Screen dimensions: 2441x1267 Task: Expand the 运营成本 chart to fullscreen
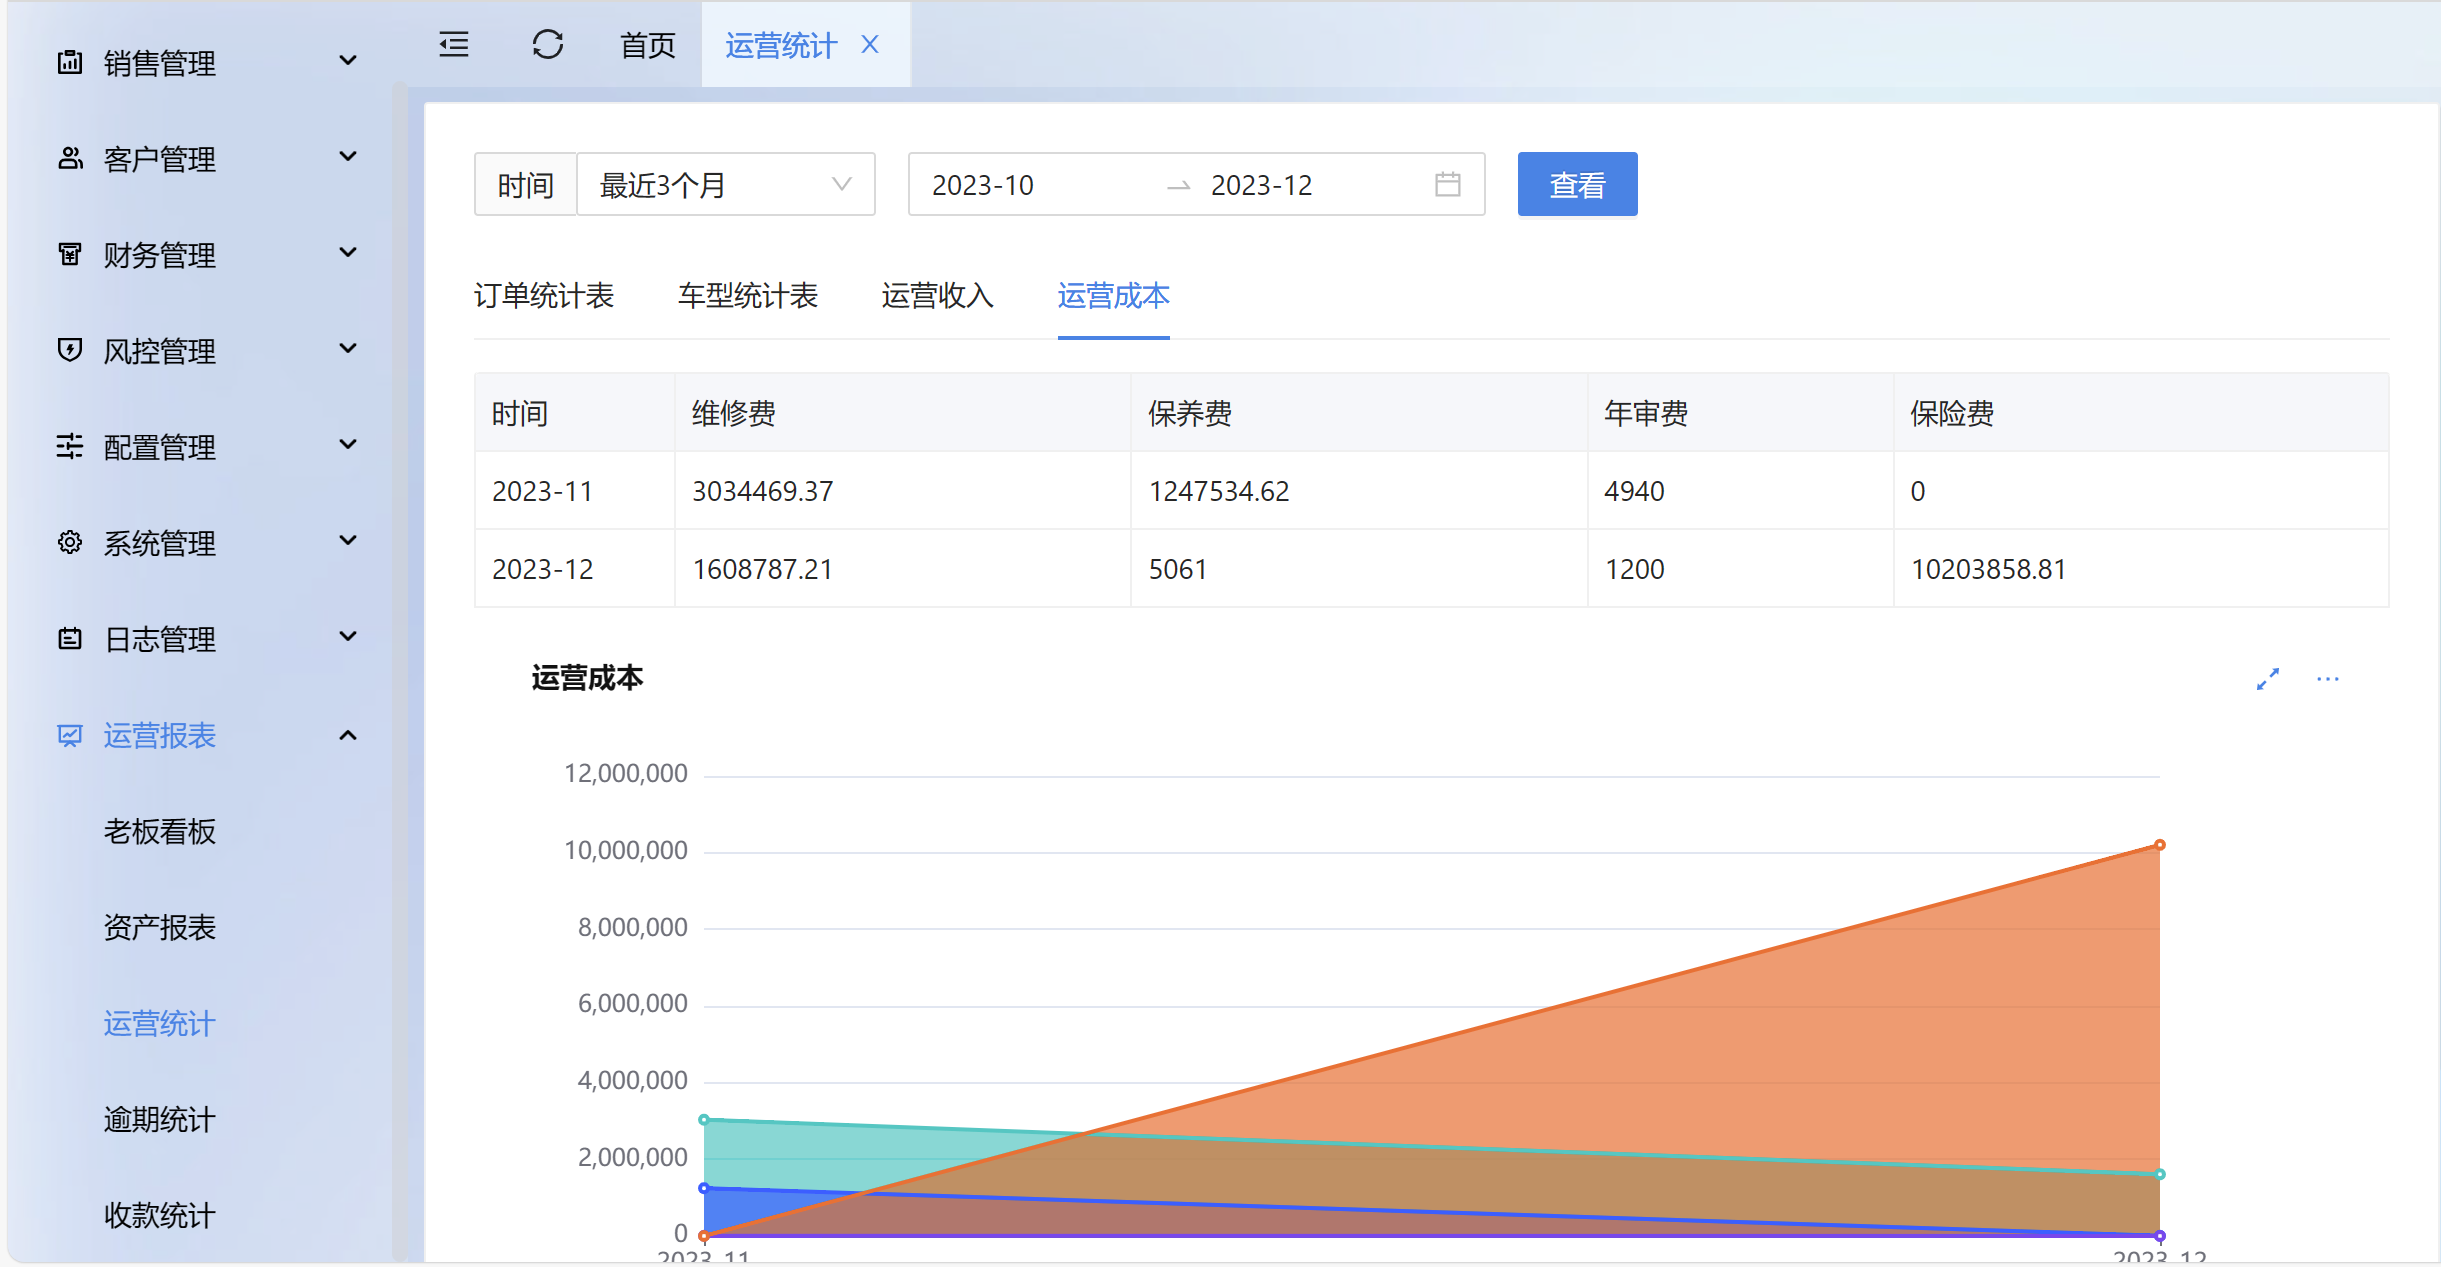pos(2267,679)
